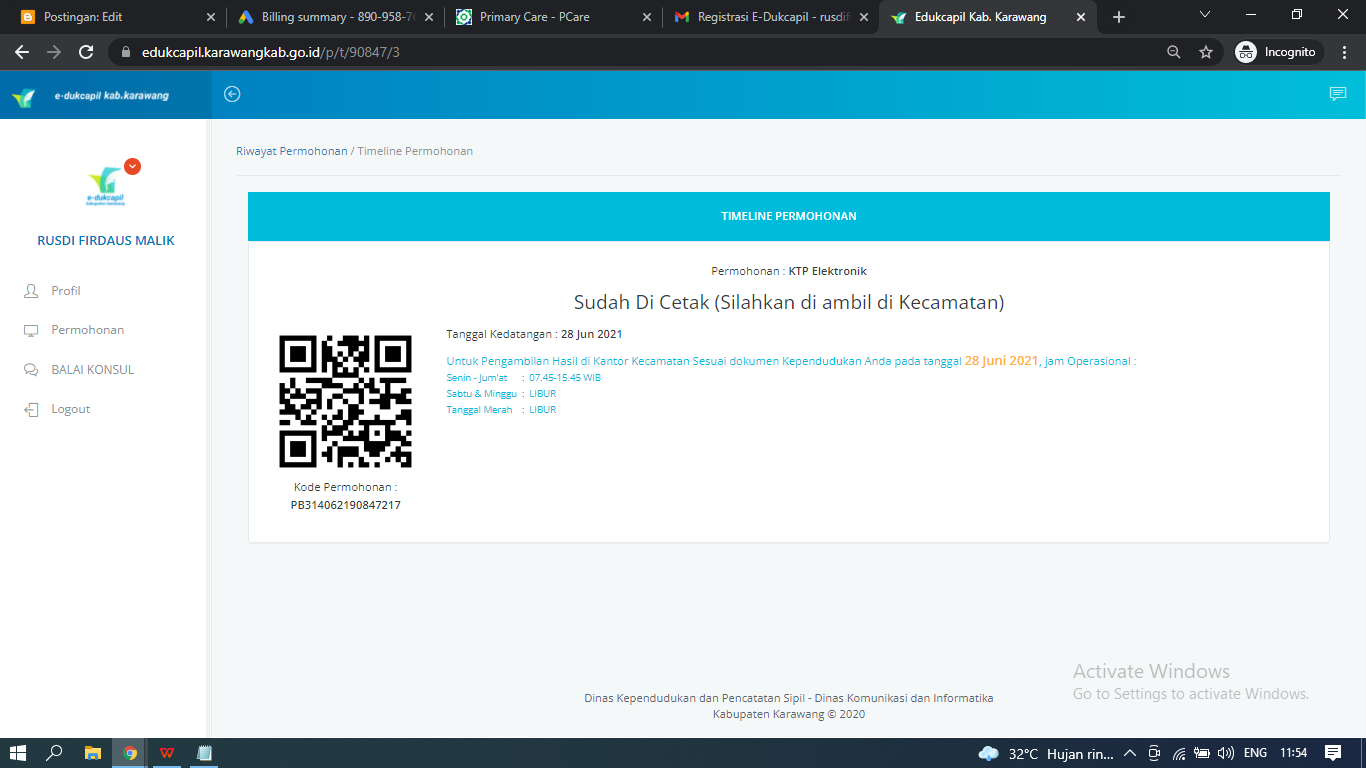Bookmark this page with the star icon
1366x768 pixels.
click(1206, 52)
